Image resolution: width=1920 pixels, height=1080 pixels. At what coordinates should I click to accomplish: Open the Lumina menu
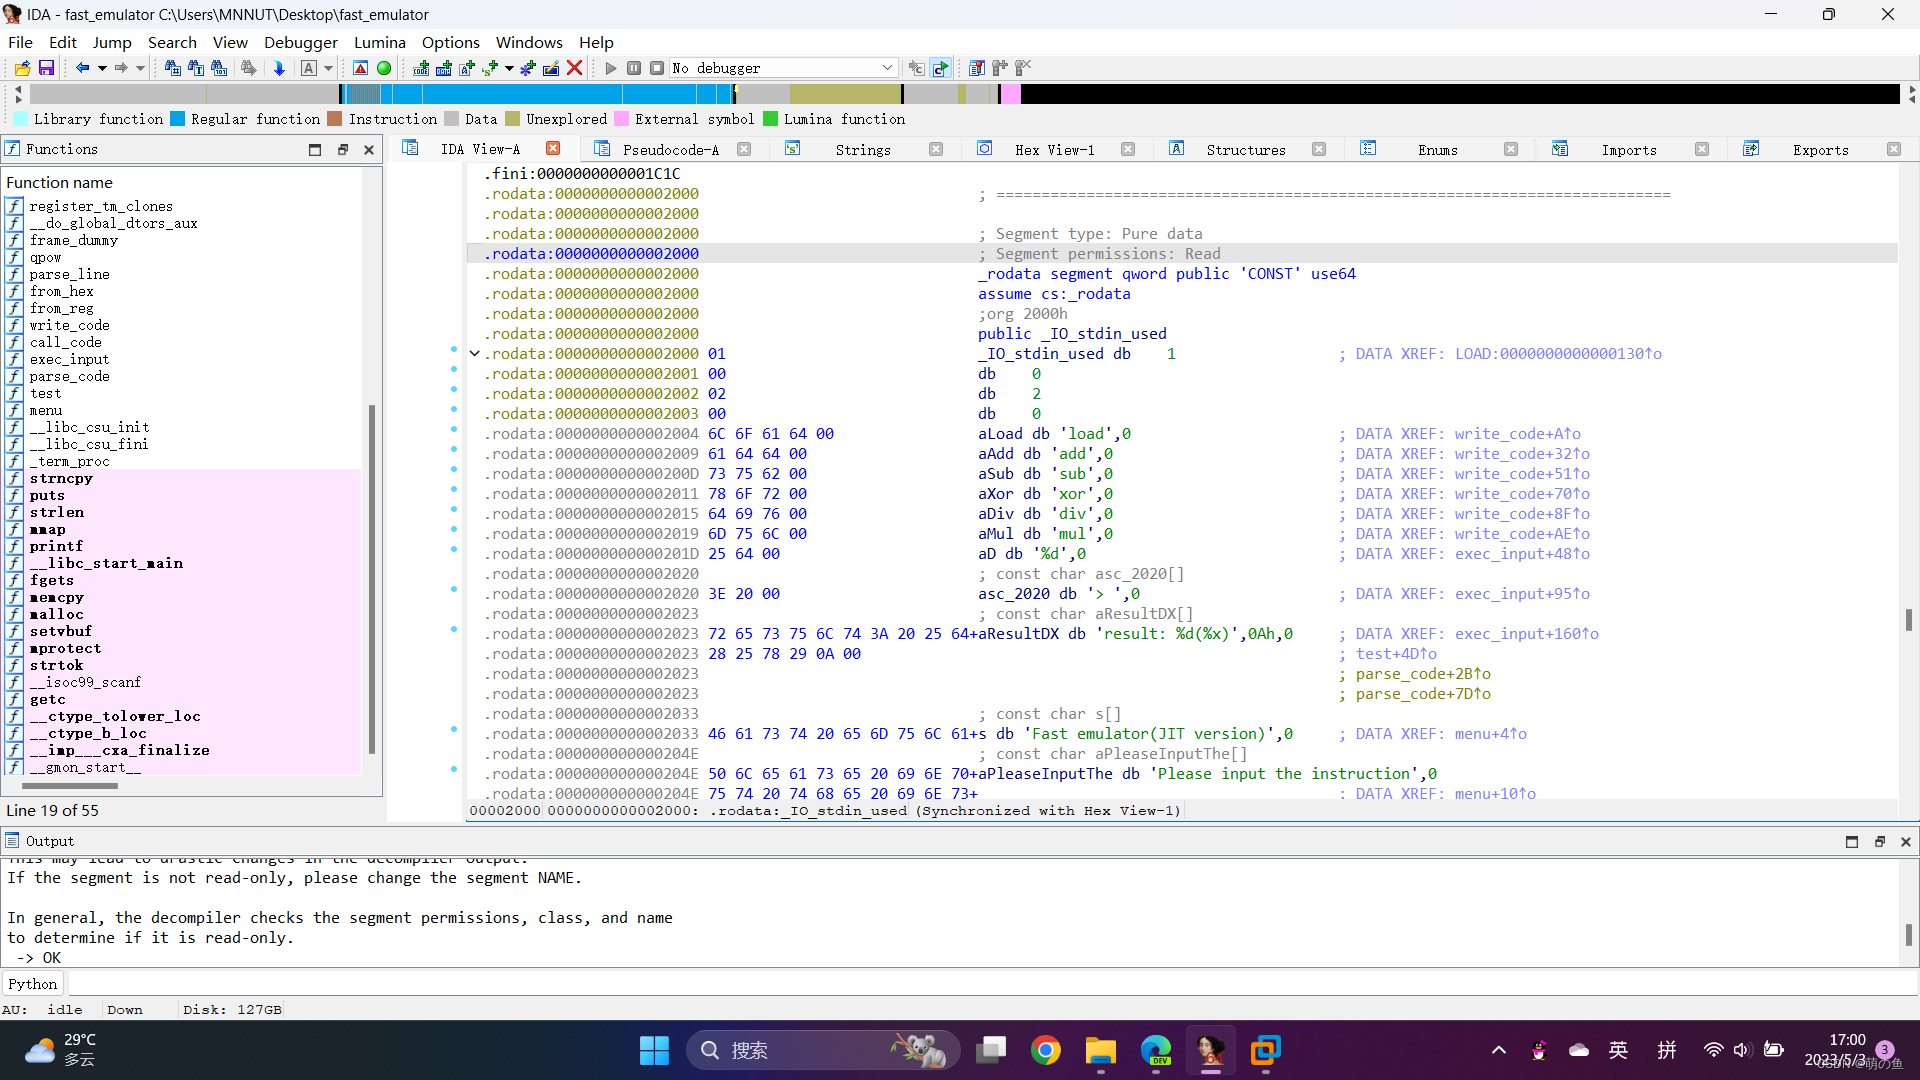pos(379,42)
